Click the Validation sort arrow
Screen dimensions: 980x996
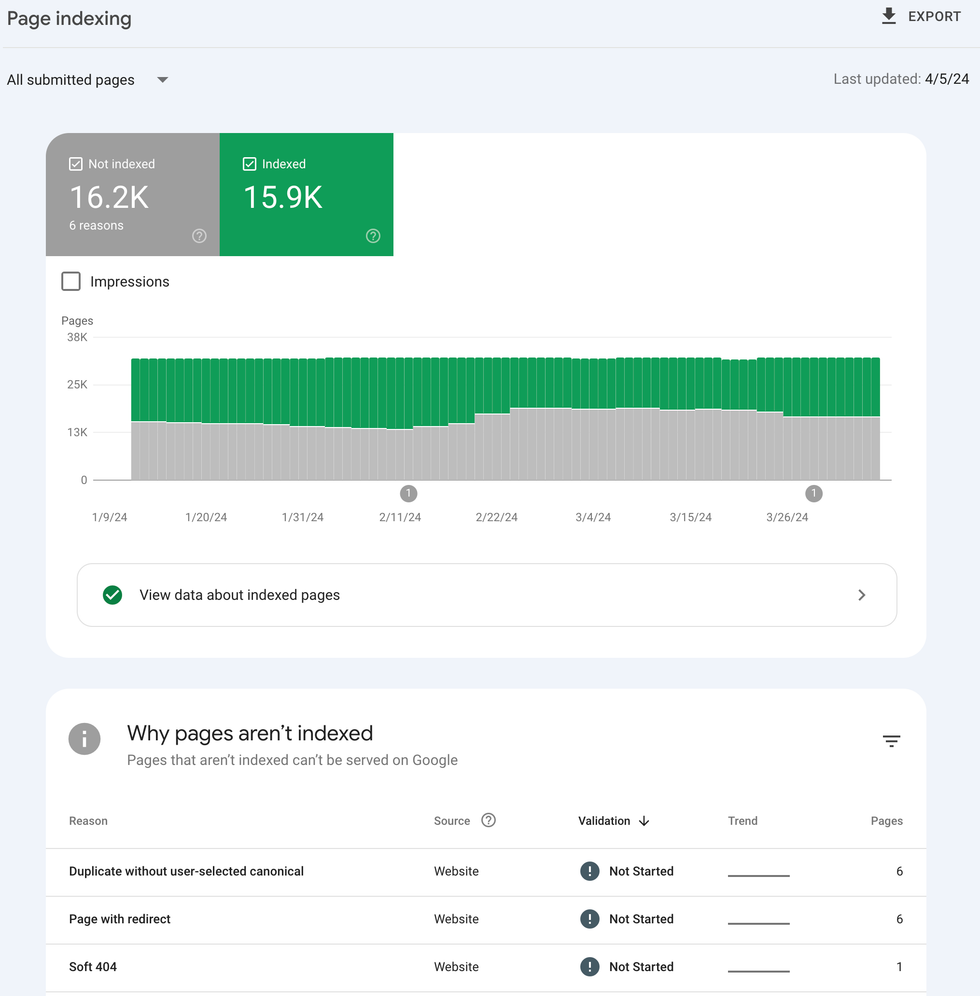tap(646, 821)
